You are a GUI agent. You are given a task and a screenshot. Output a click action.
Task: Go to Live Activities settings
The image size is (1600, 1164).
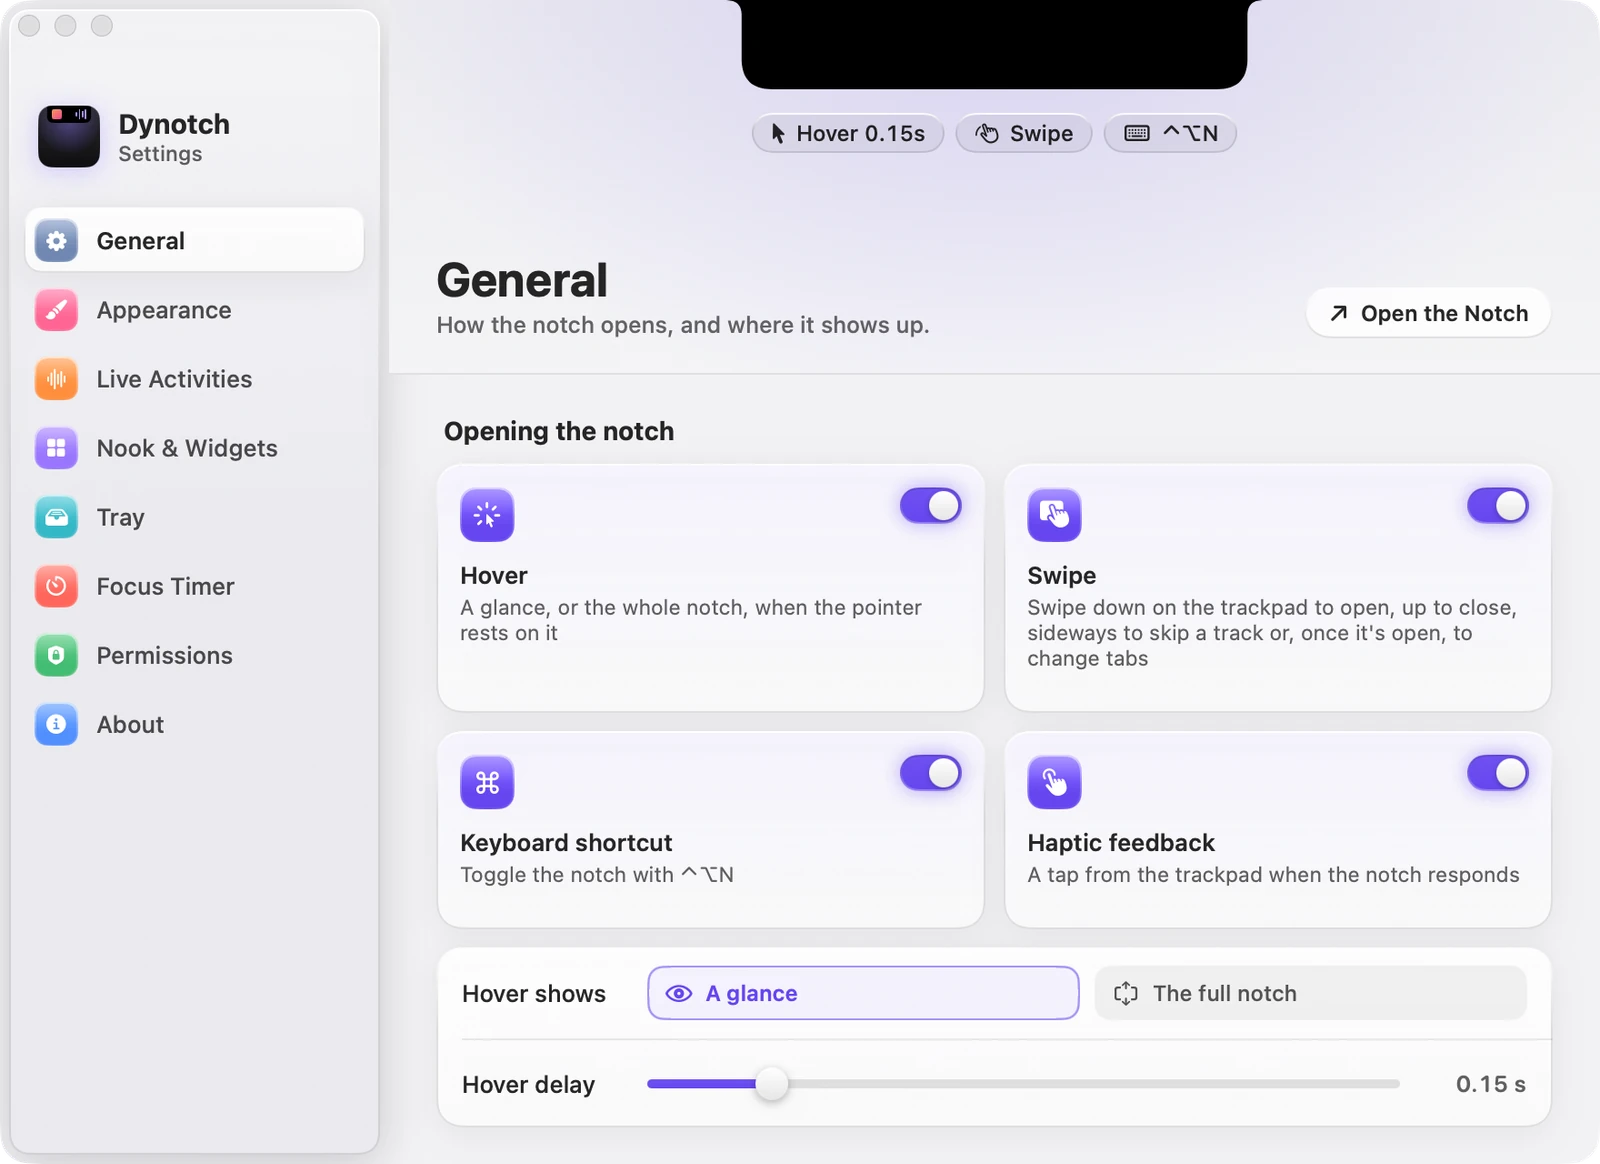point(194,379)
